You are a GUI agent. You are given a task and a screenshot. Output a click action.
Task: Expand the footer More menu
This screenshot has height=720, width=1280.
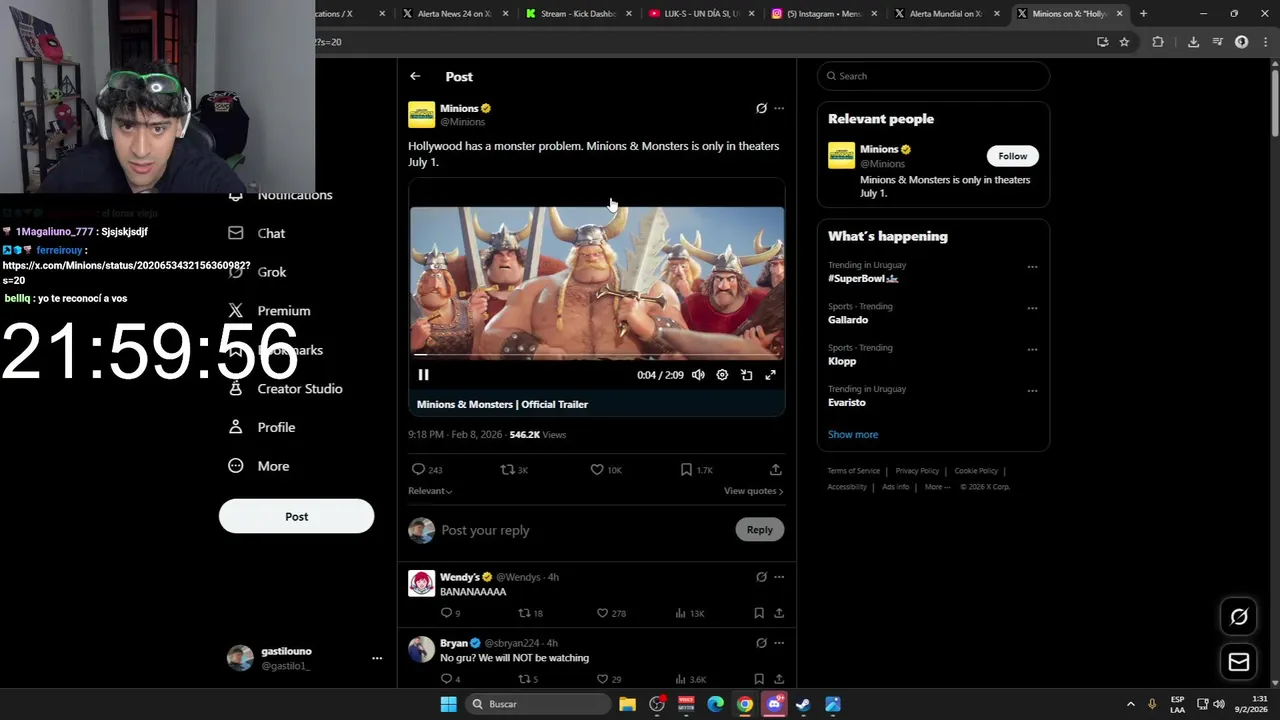point(937,487)
